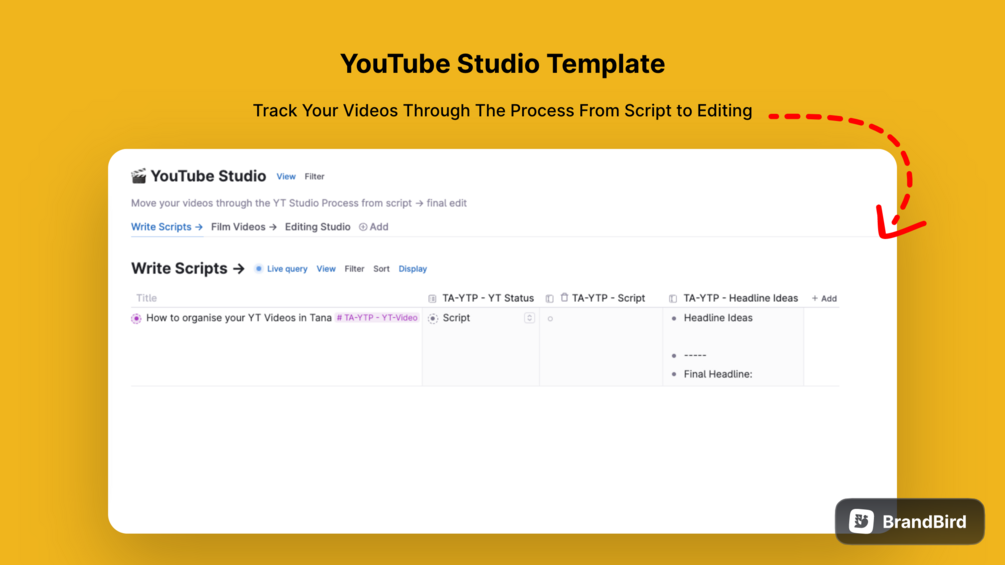Open View in Write Scripts toolbar
The image size is (1005, 565).
coord(326,268)
